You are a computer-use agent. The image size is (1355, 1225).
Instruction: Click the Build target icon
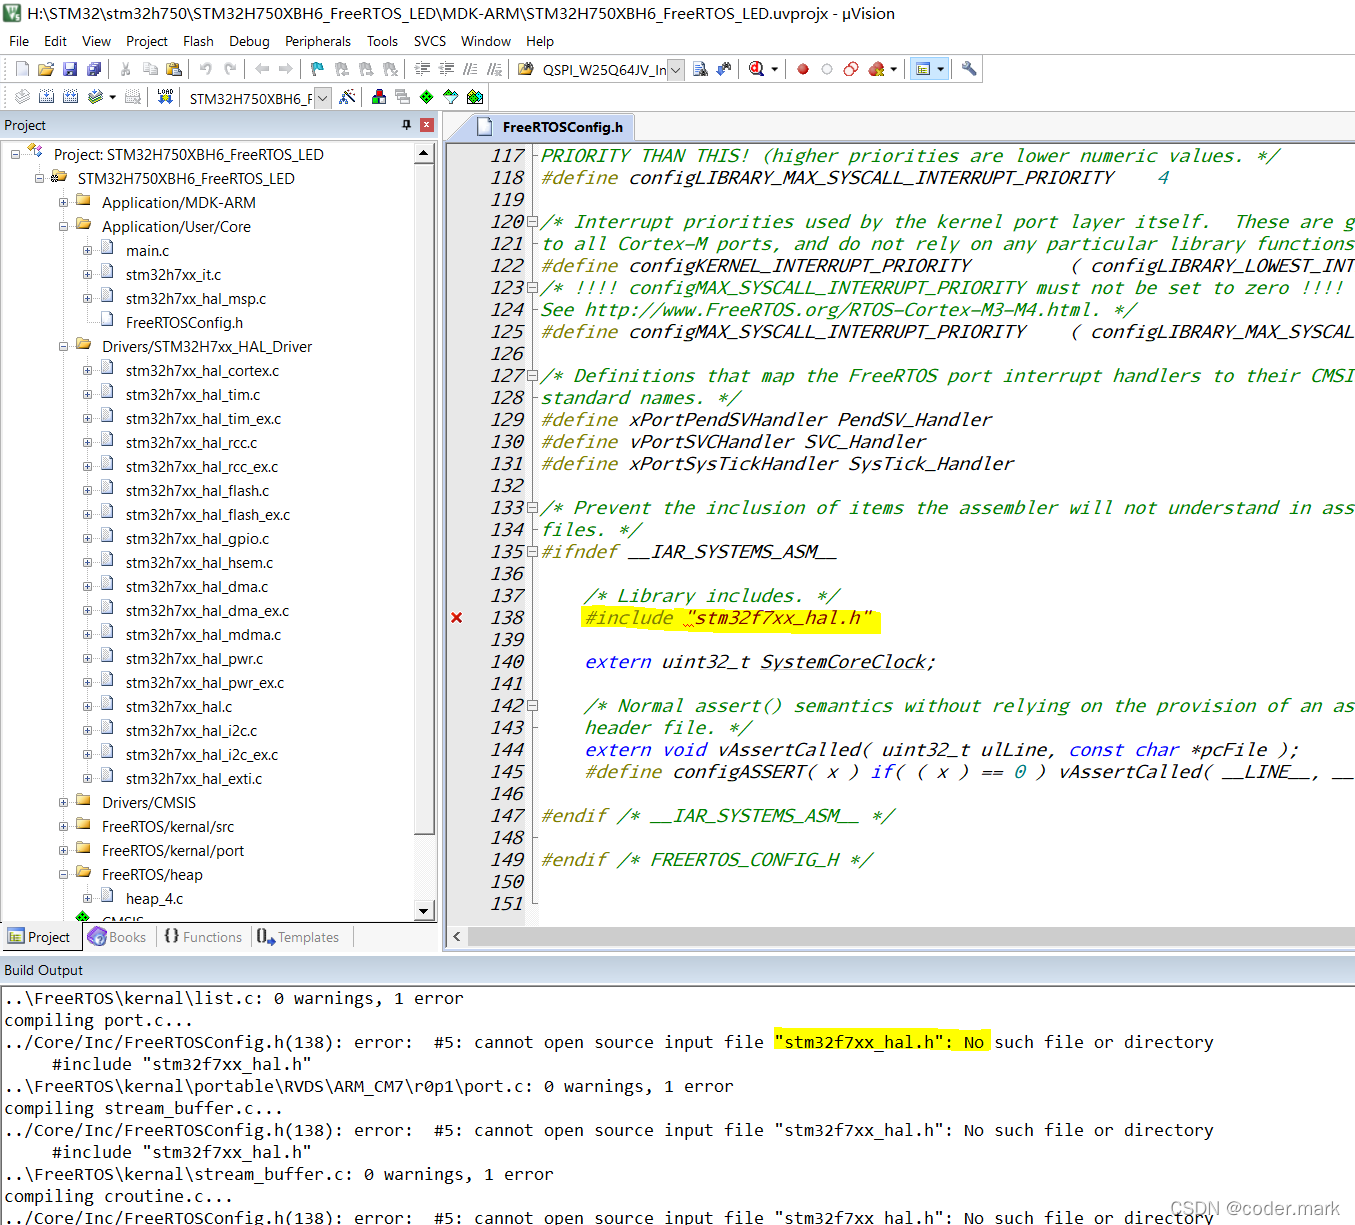click(47, 97)
